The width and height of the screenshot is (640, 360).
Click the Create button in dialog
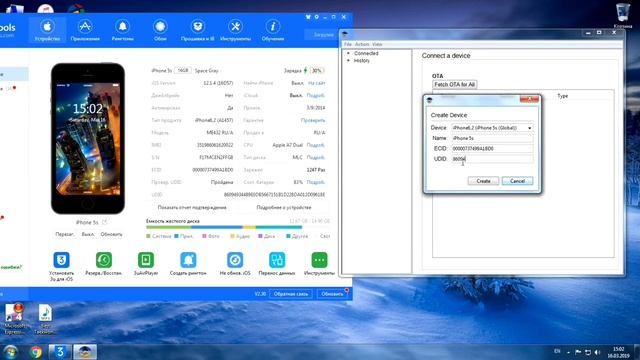[483, 181]
